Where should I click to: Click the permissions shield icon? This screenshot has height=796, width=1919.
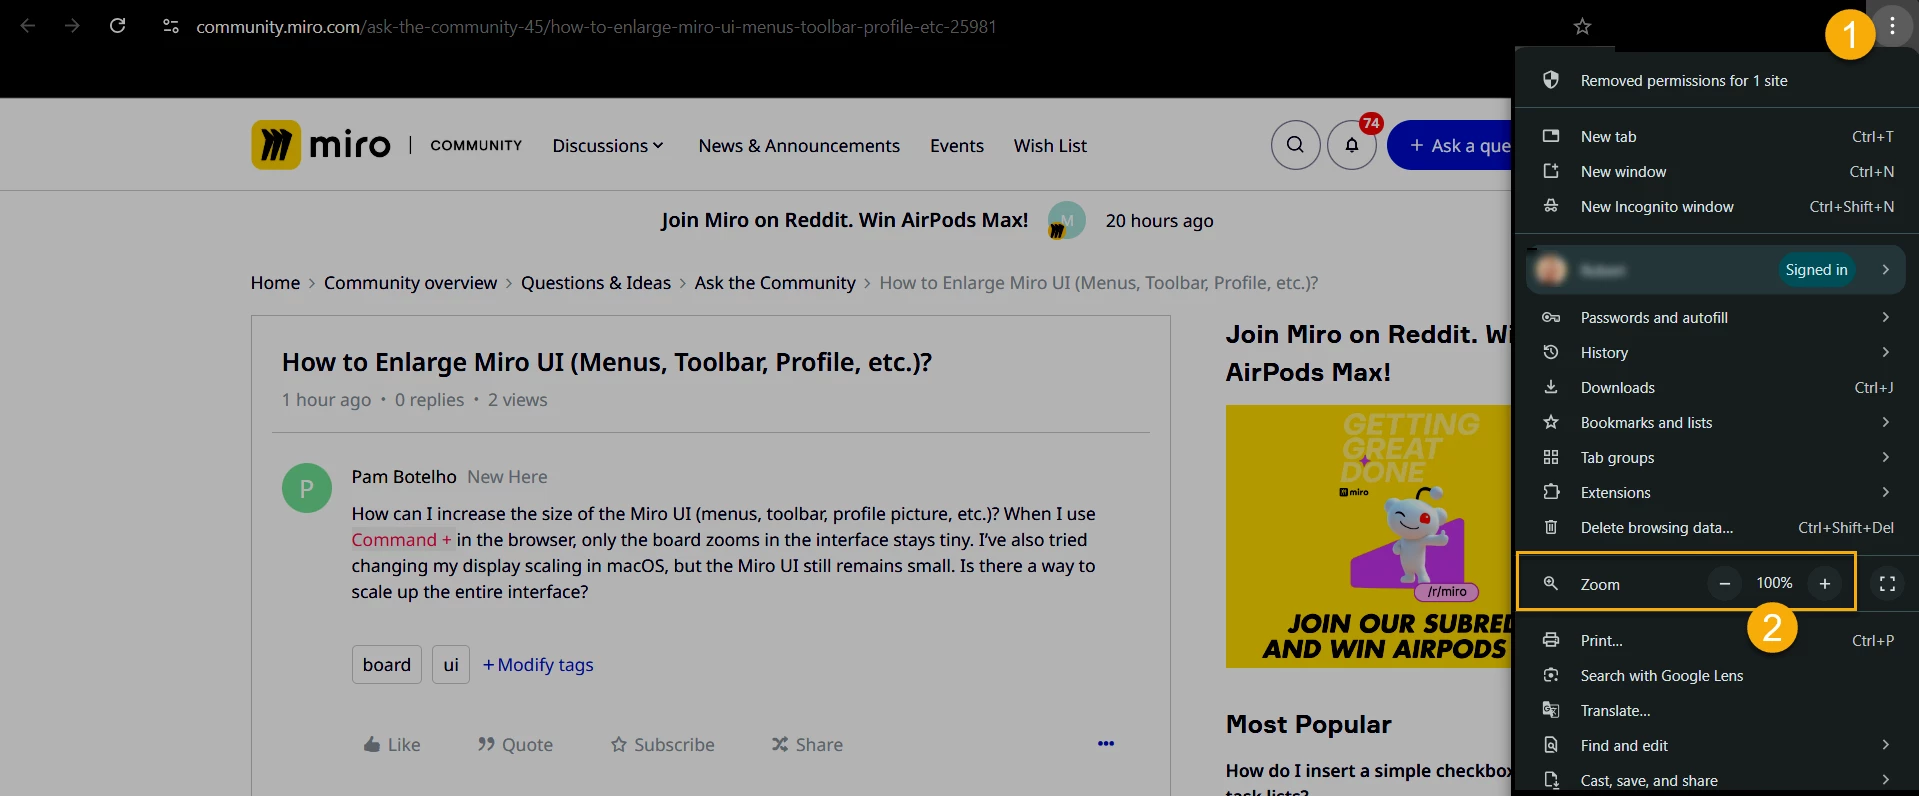tap(1551, 80)
